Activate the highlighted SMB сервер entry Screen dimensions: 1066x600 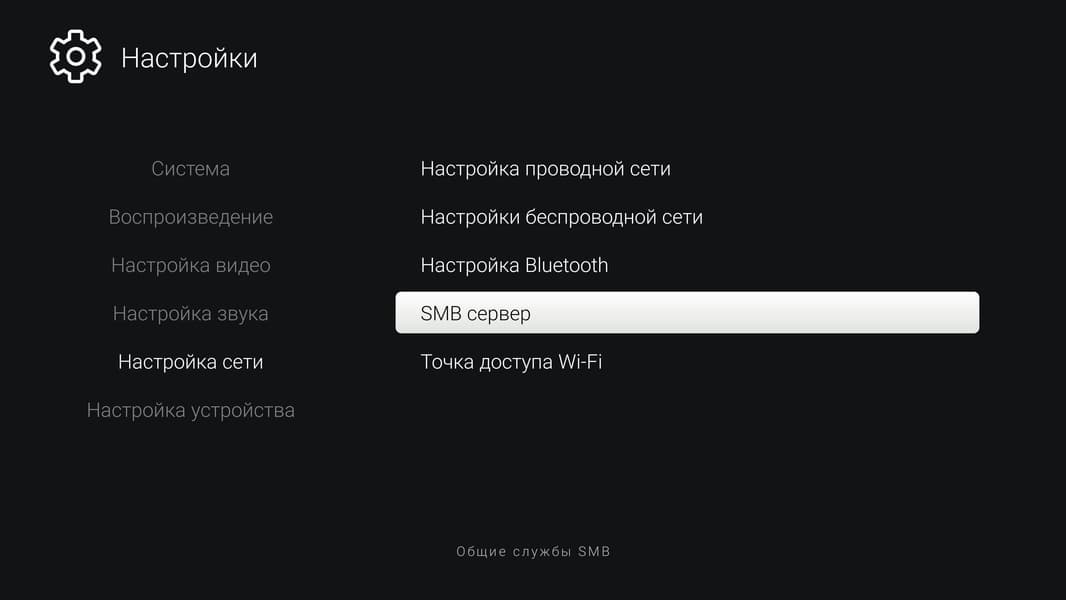(687, 313)
